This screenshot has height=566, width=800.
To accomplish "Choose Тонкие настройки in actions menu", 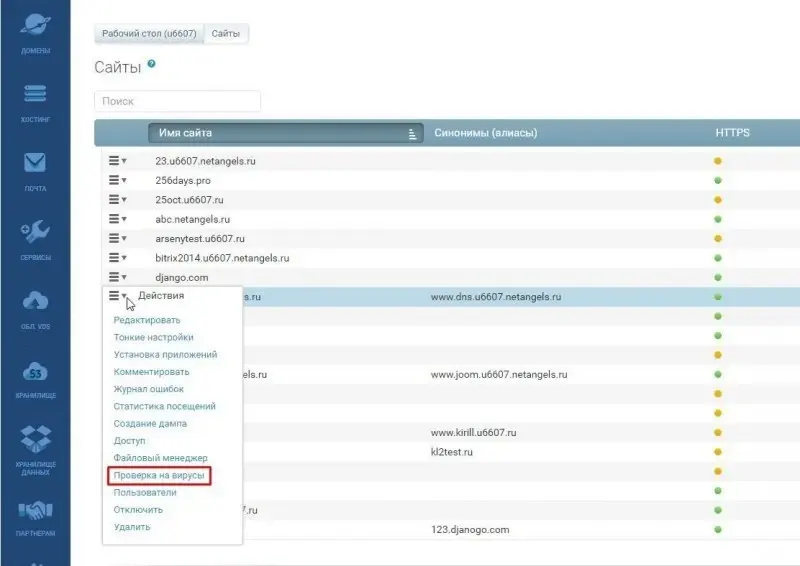I will [153, 337].
